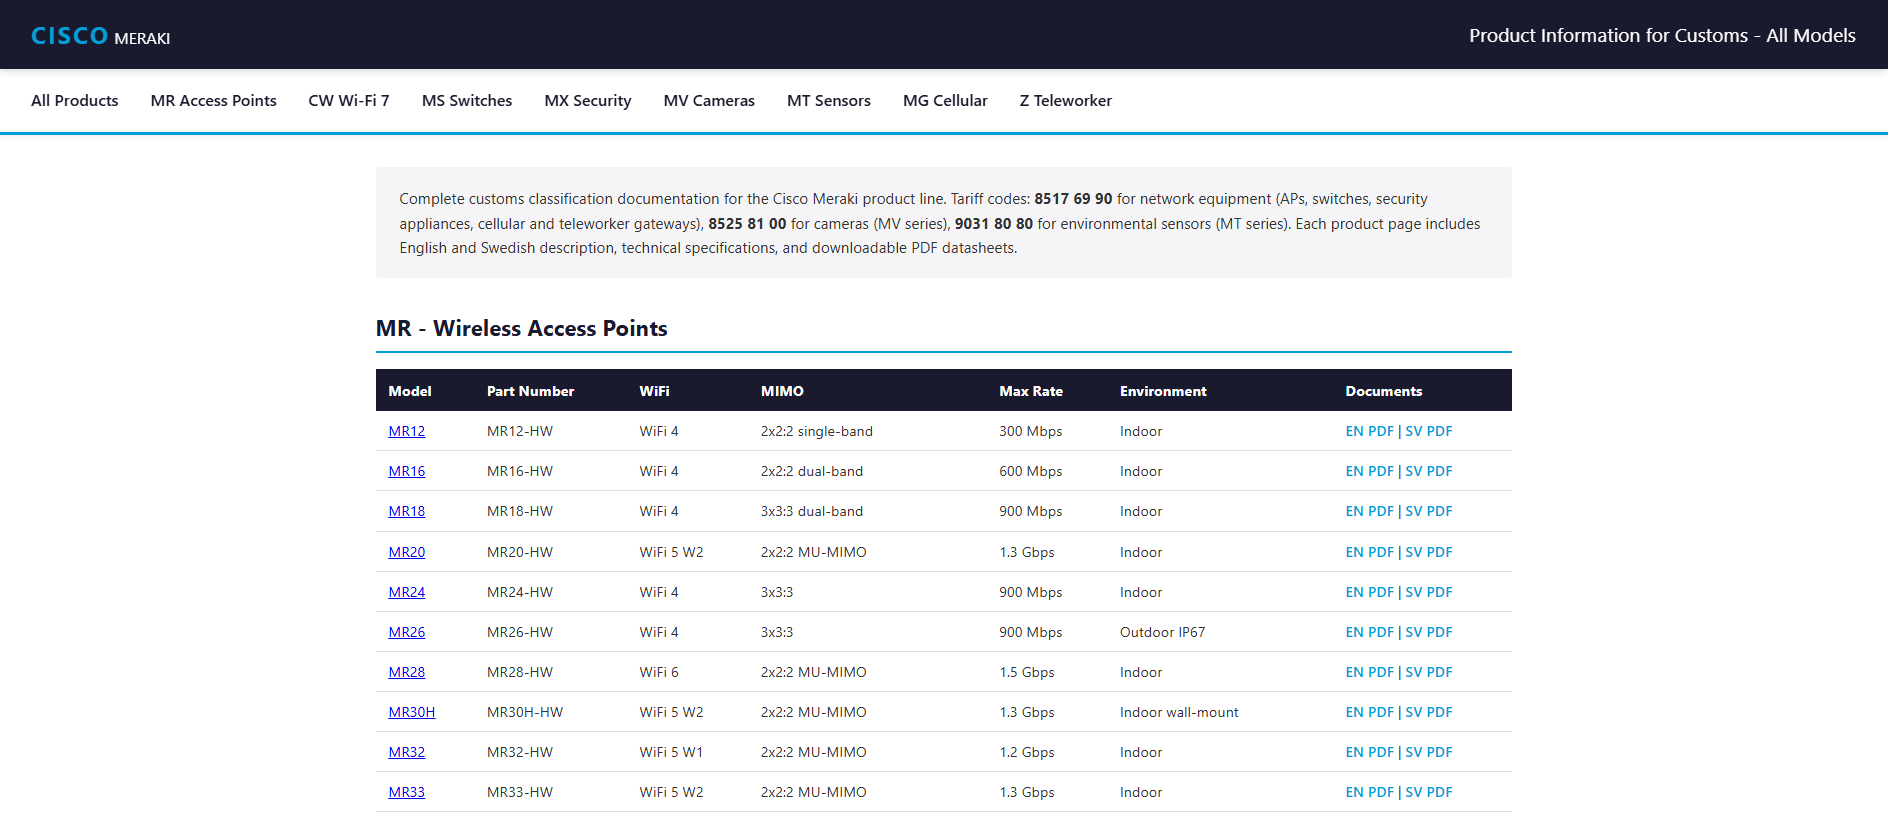Download EN PDF for MR12
This screenshot has width=1888, height=818.
pyautogui.click(x=1369, y=431)
